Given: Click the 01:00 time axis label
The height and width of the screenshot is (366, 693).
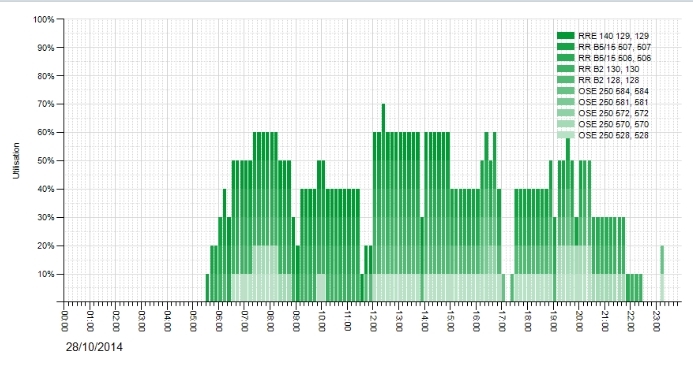Looking at the screenshot, I should pos(90,320).
